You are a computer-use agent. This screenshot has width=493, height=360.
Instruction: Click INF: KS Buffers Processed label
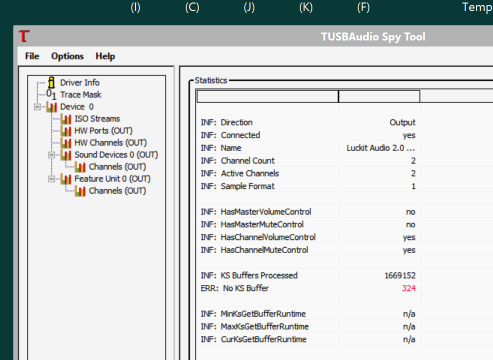tap(249, 275)
